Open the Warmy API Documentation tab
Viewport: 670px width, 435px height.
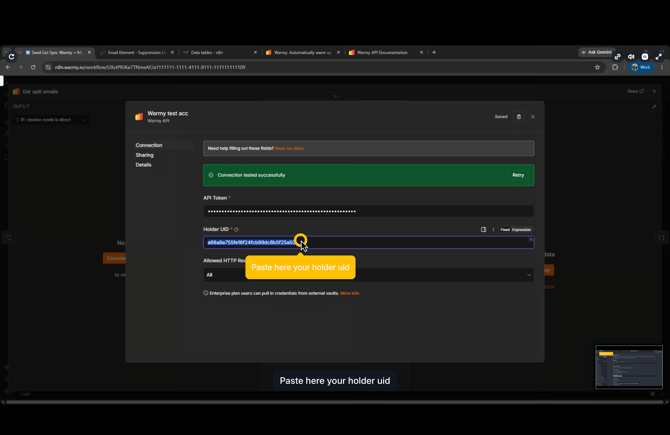point(382,53)
